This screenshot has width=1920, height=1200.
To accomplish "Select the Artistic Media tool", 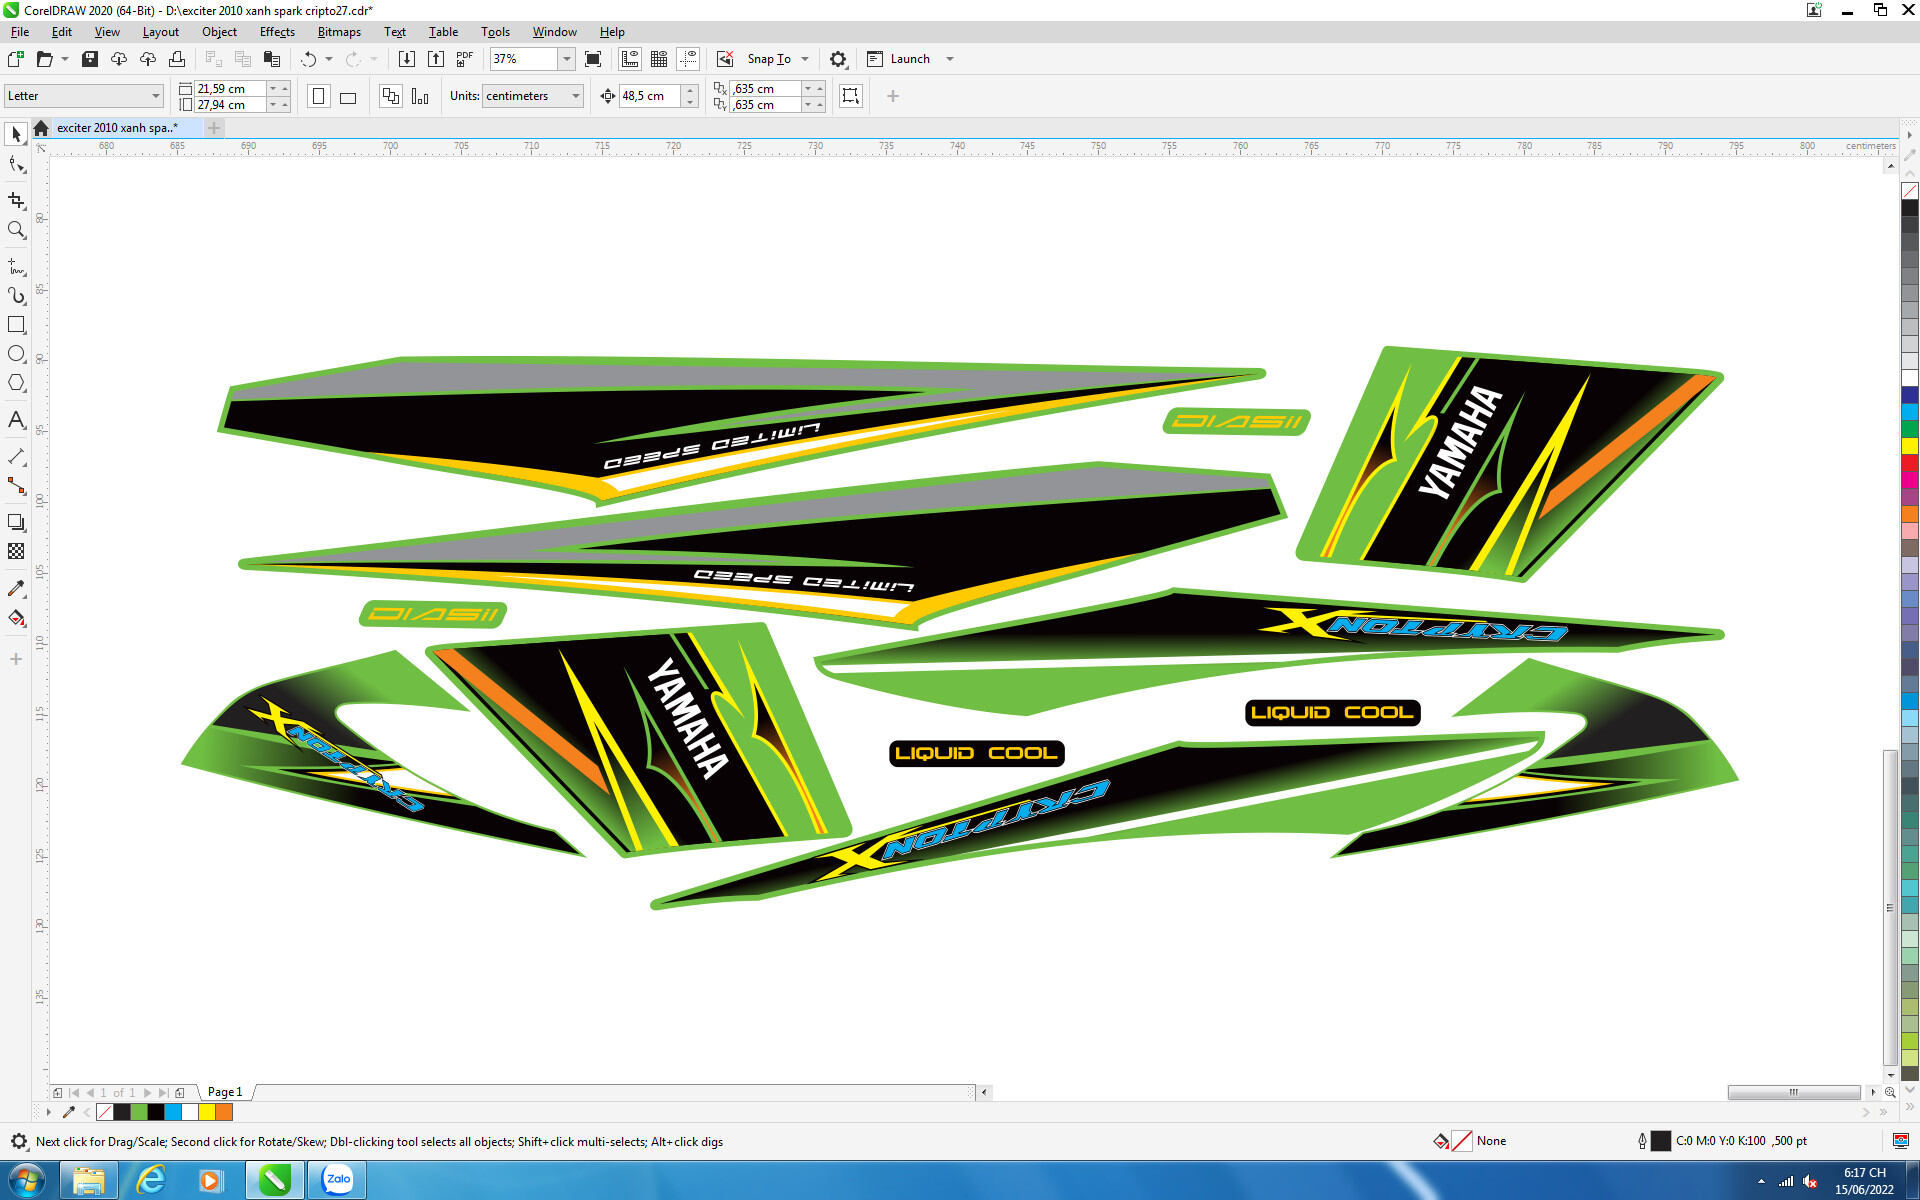I will [16, 295].
